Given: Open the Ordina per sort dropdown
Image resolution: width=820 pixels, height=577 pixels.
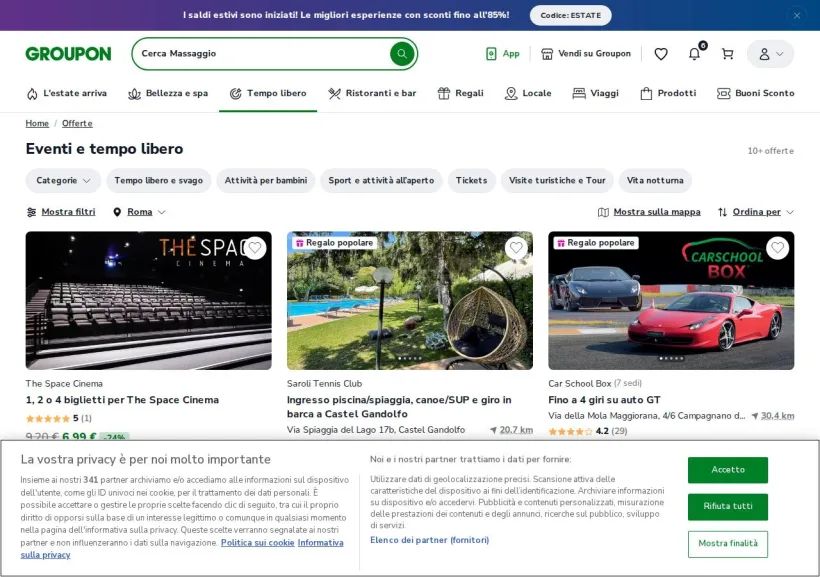Looking at the screenshot, I should pos(756,212).
